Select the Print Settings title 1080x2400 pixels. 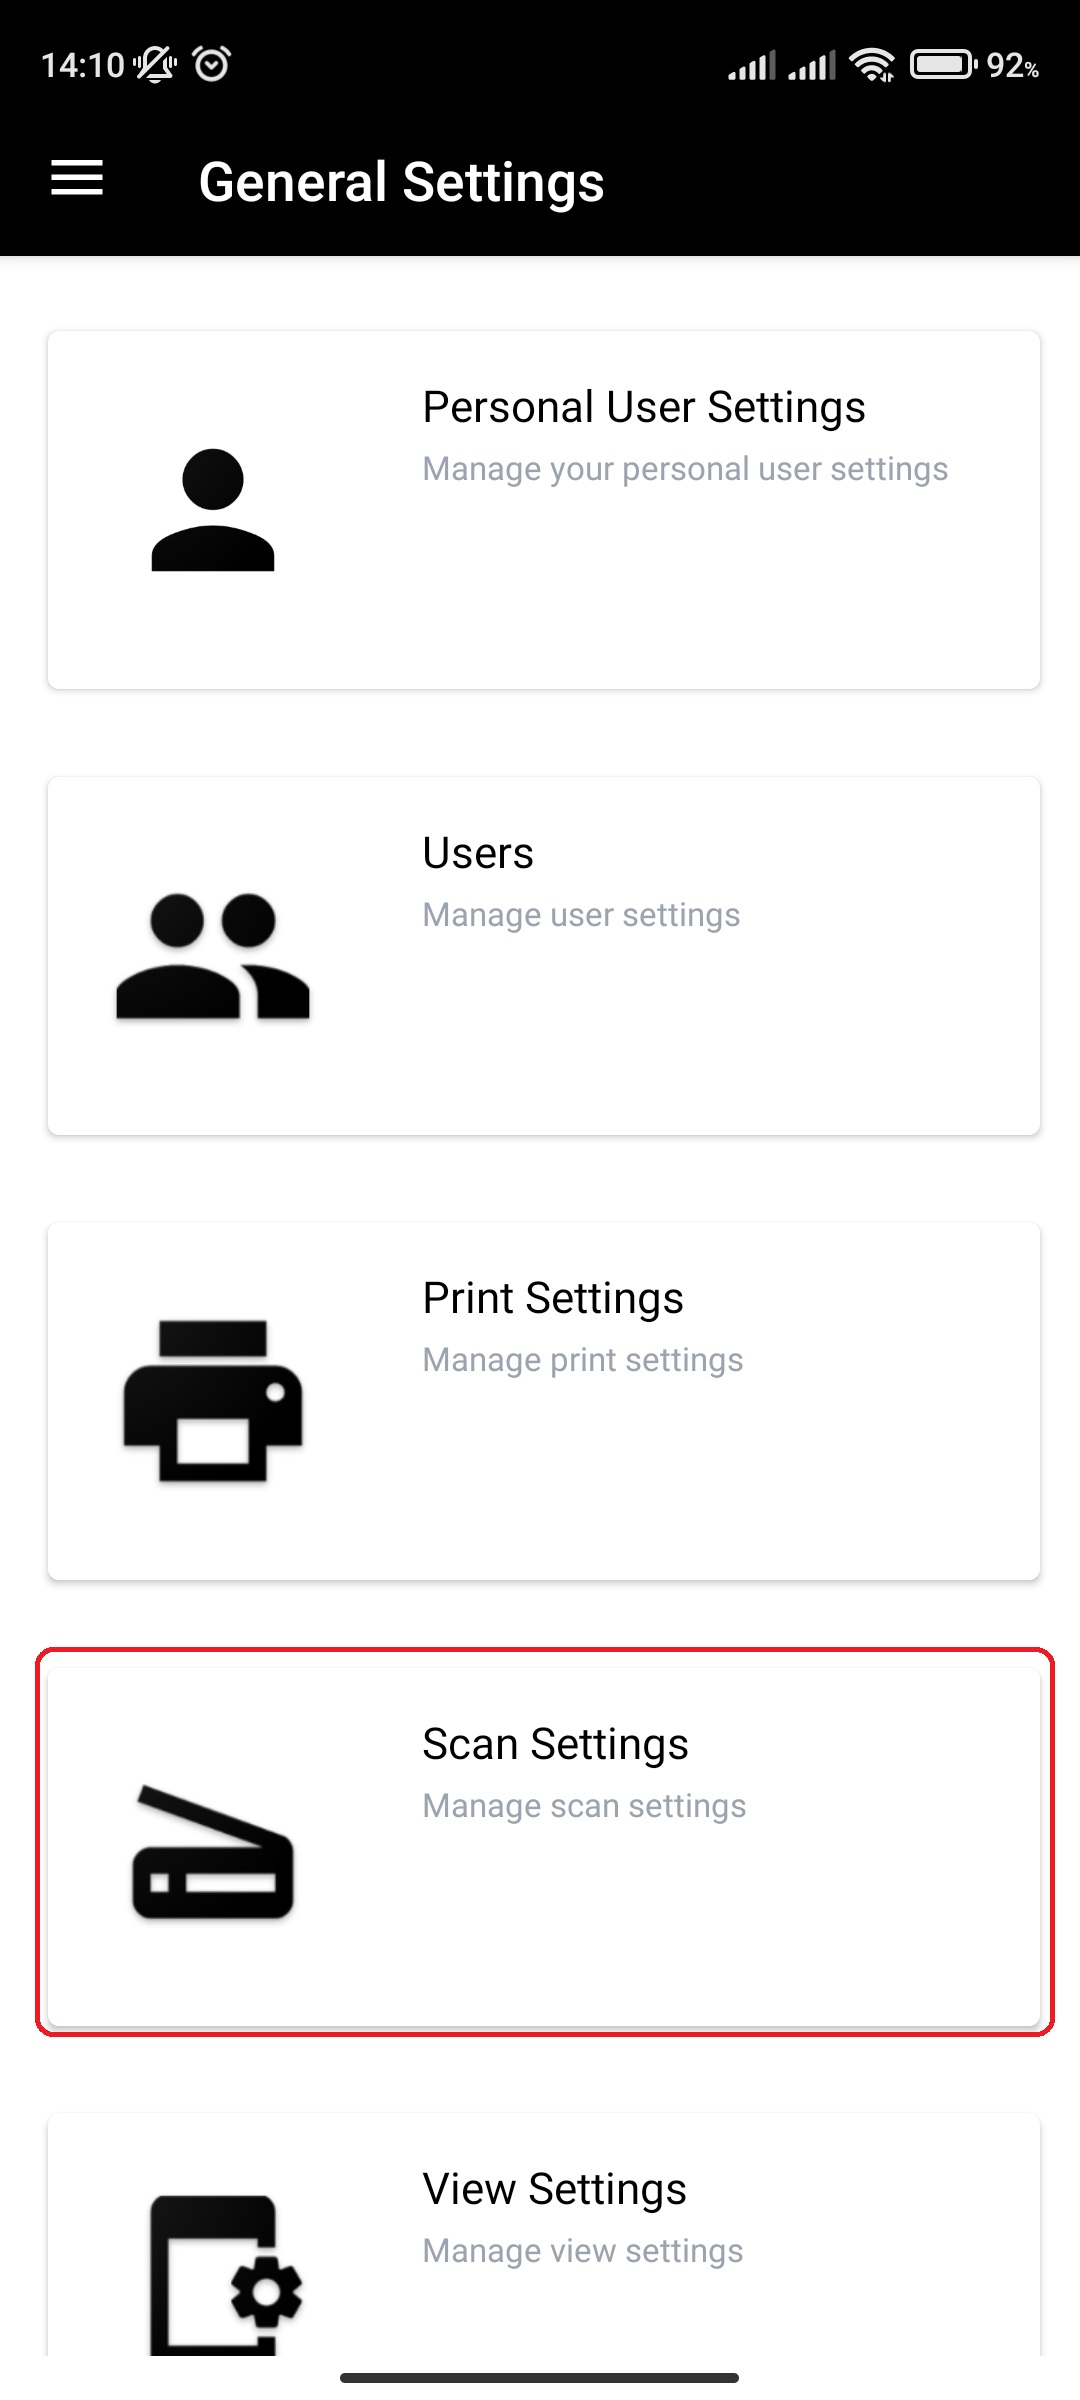[x=553, y=1298]
